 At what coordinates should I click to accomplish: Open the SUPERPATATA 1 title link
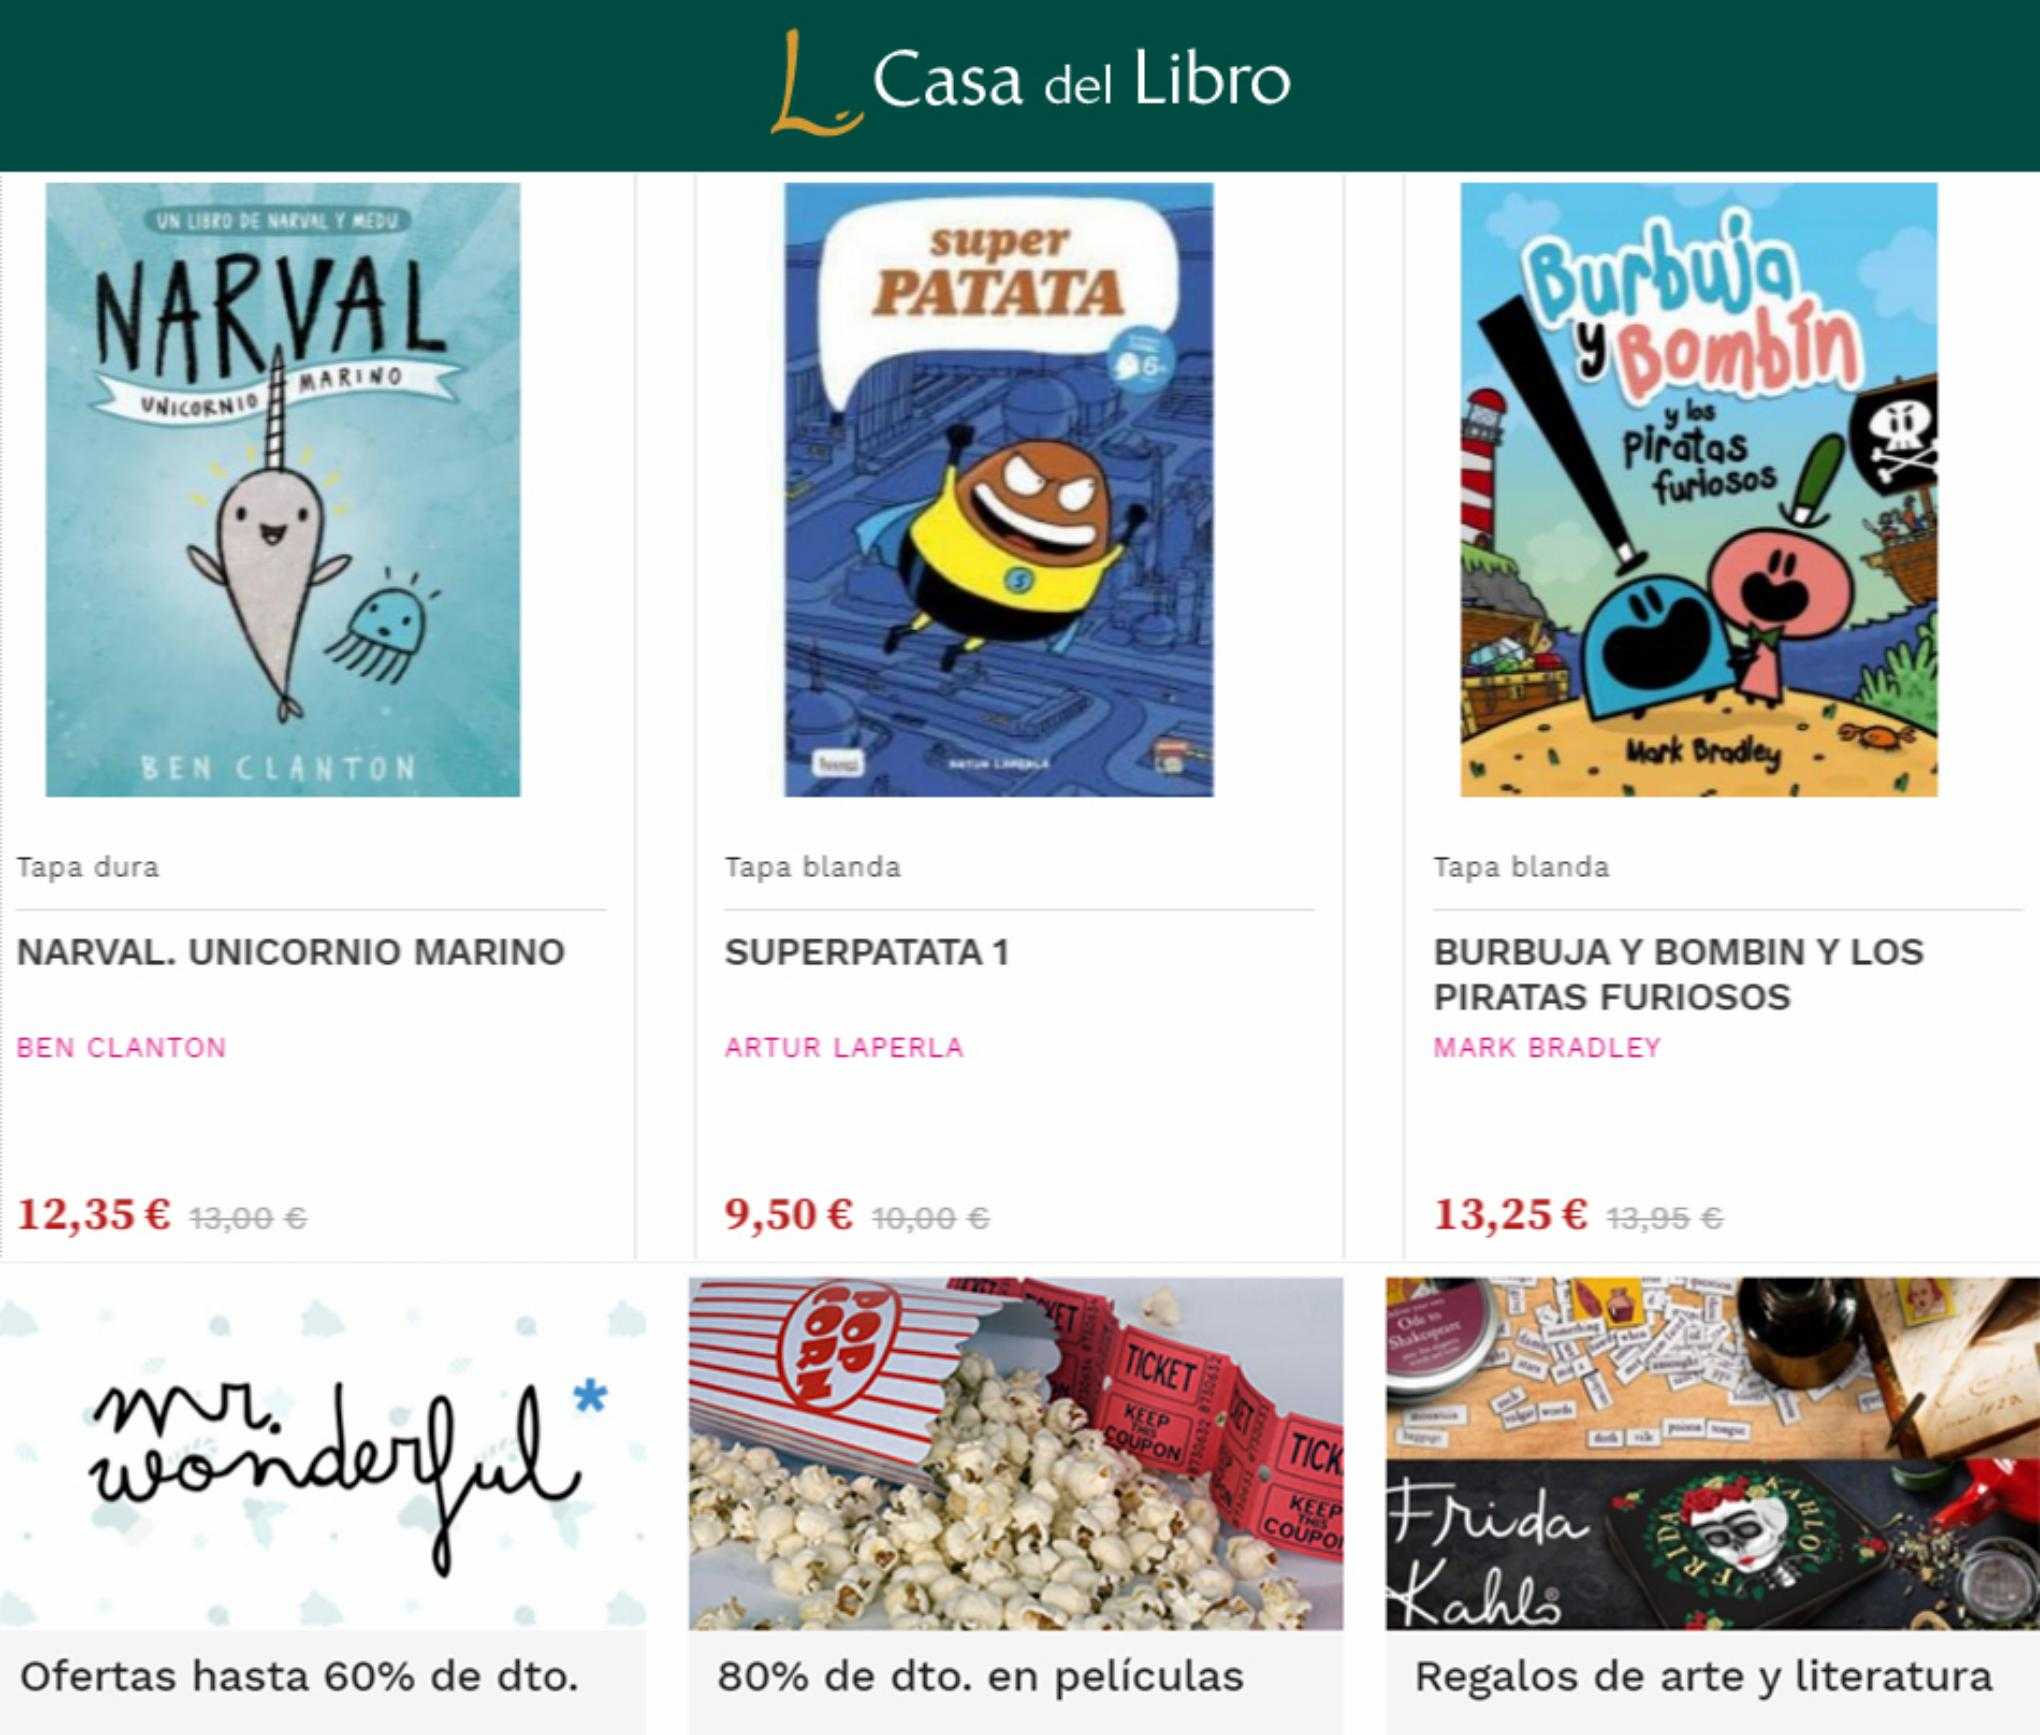(867, 952)
